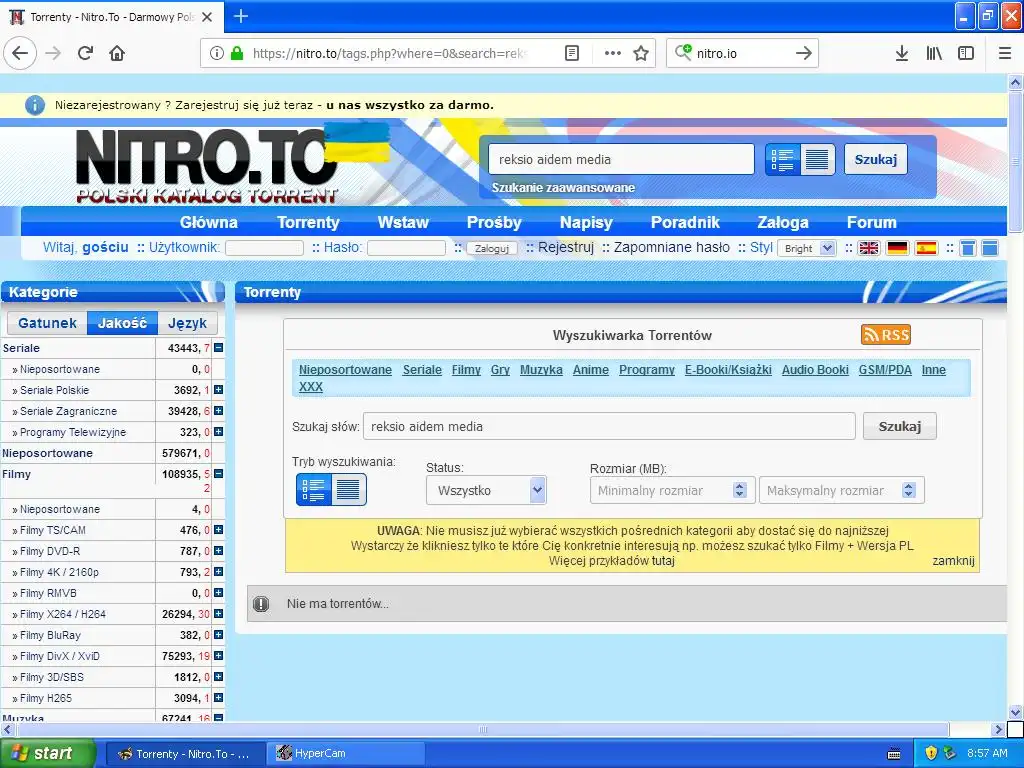Switch site language to English flag

coord(869,248)
